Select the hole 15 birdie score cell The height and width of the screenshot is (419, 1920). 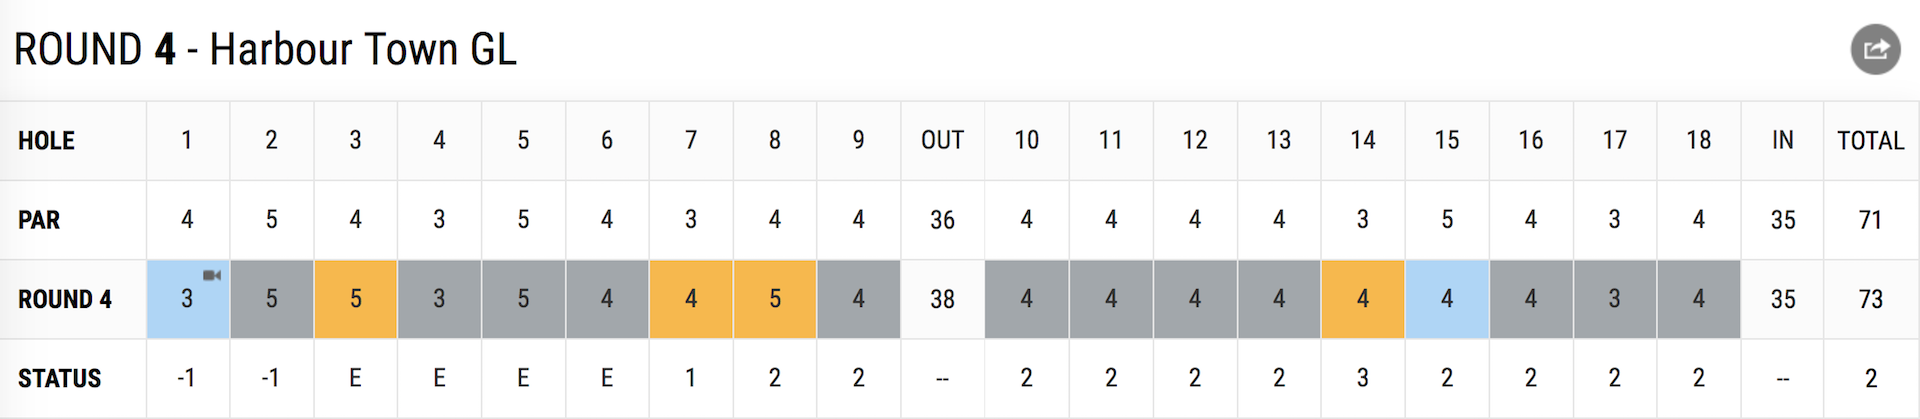coord(1447,299)
